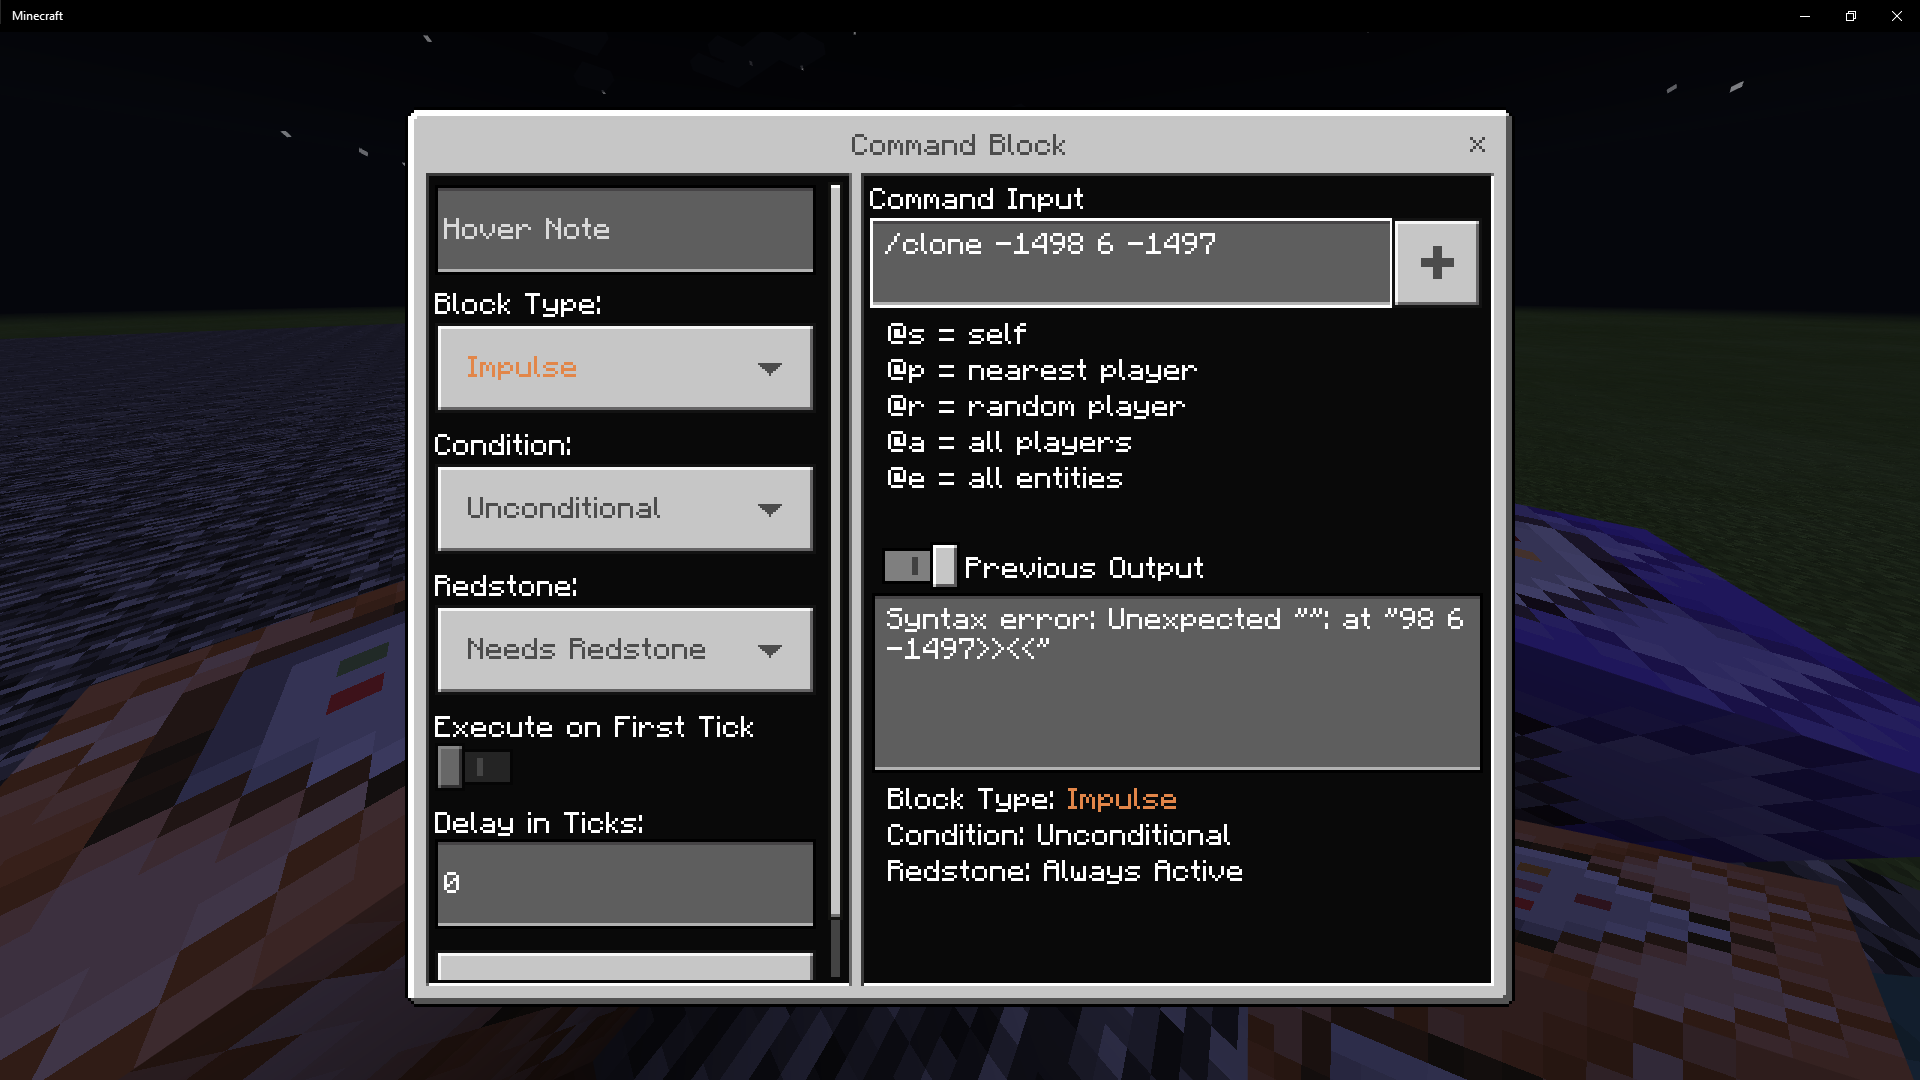Click the Command Block title text
The height and width of the screenshot is (1080, 1920).
pos(958,145)
